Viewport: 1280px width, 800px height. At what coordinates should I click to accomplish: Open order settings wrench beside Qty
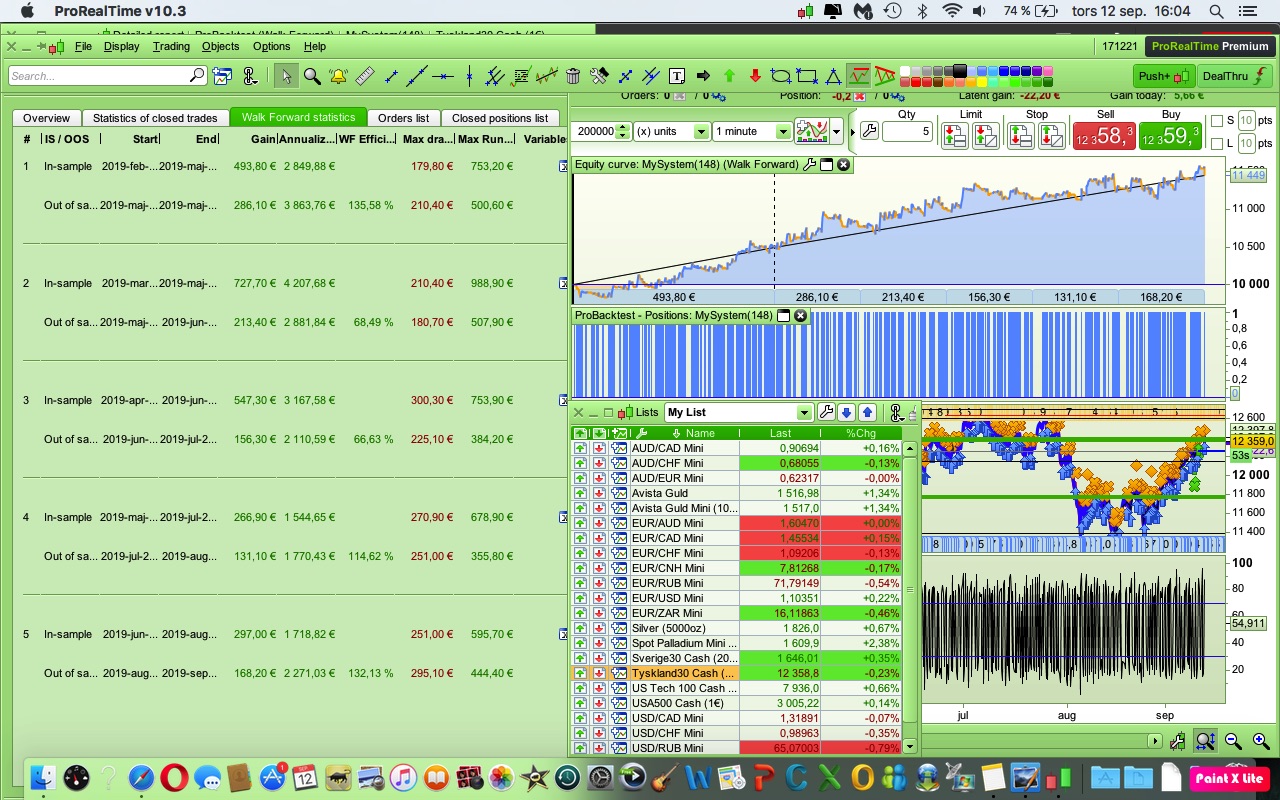tap(868, 132)
